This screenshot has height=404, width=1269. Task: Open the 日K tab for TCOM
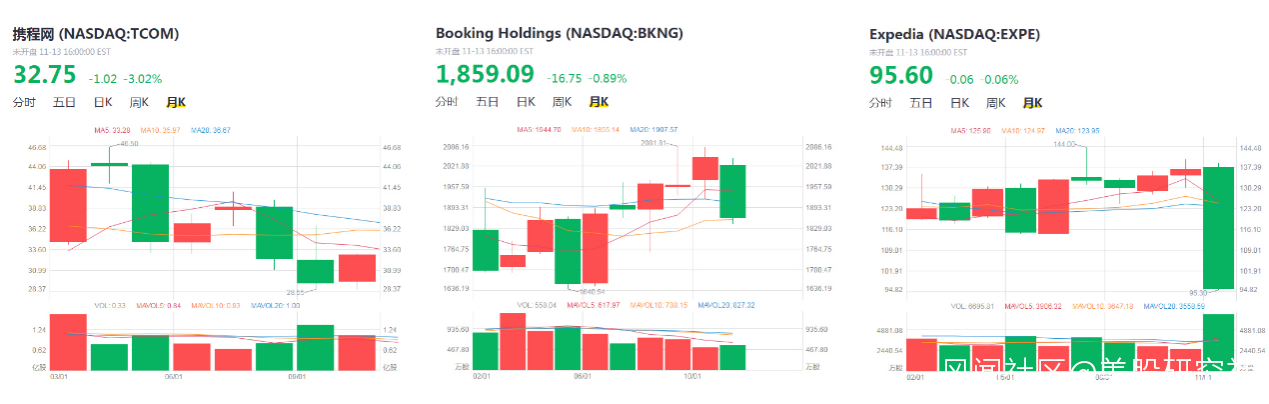tap(103, 102)
